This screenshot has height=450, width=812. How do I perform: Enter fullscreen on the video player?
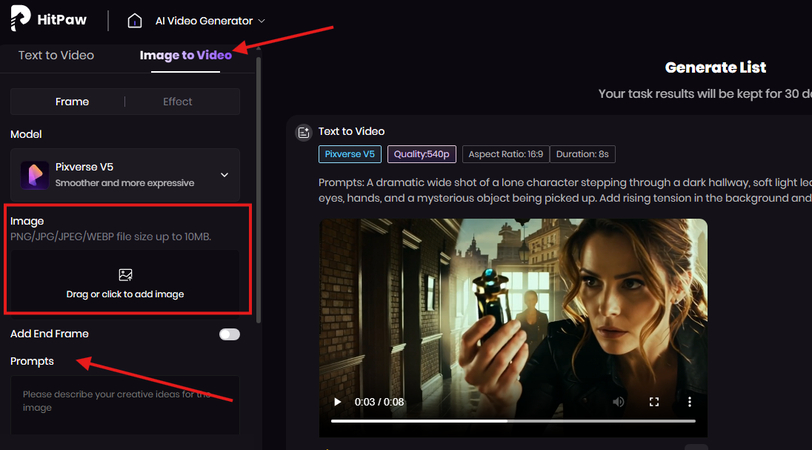tap(654, 402)
